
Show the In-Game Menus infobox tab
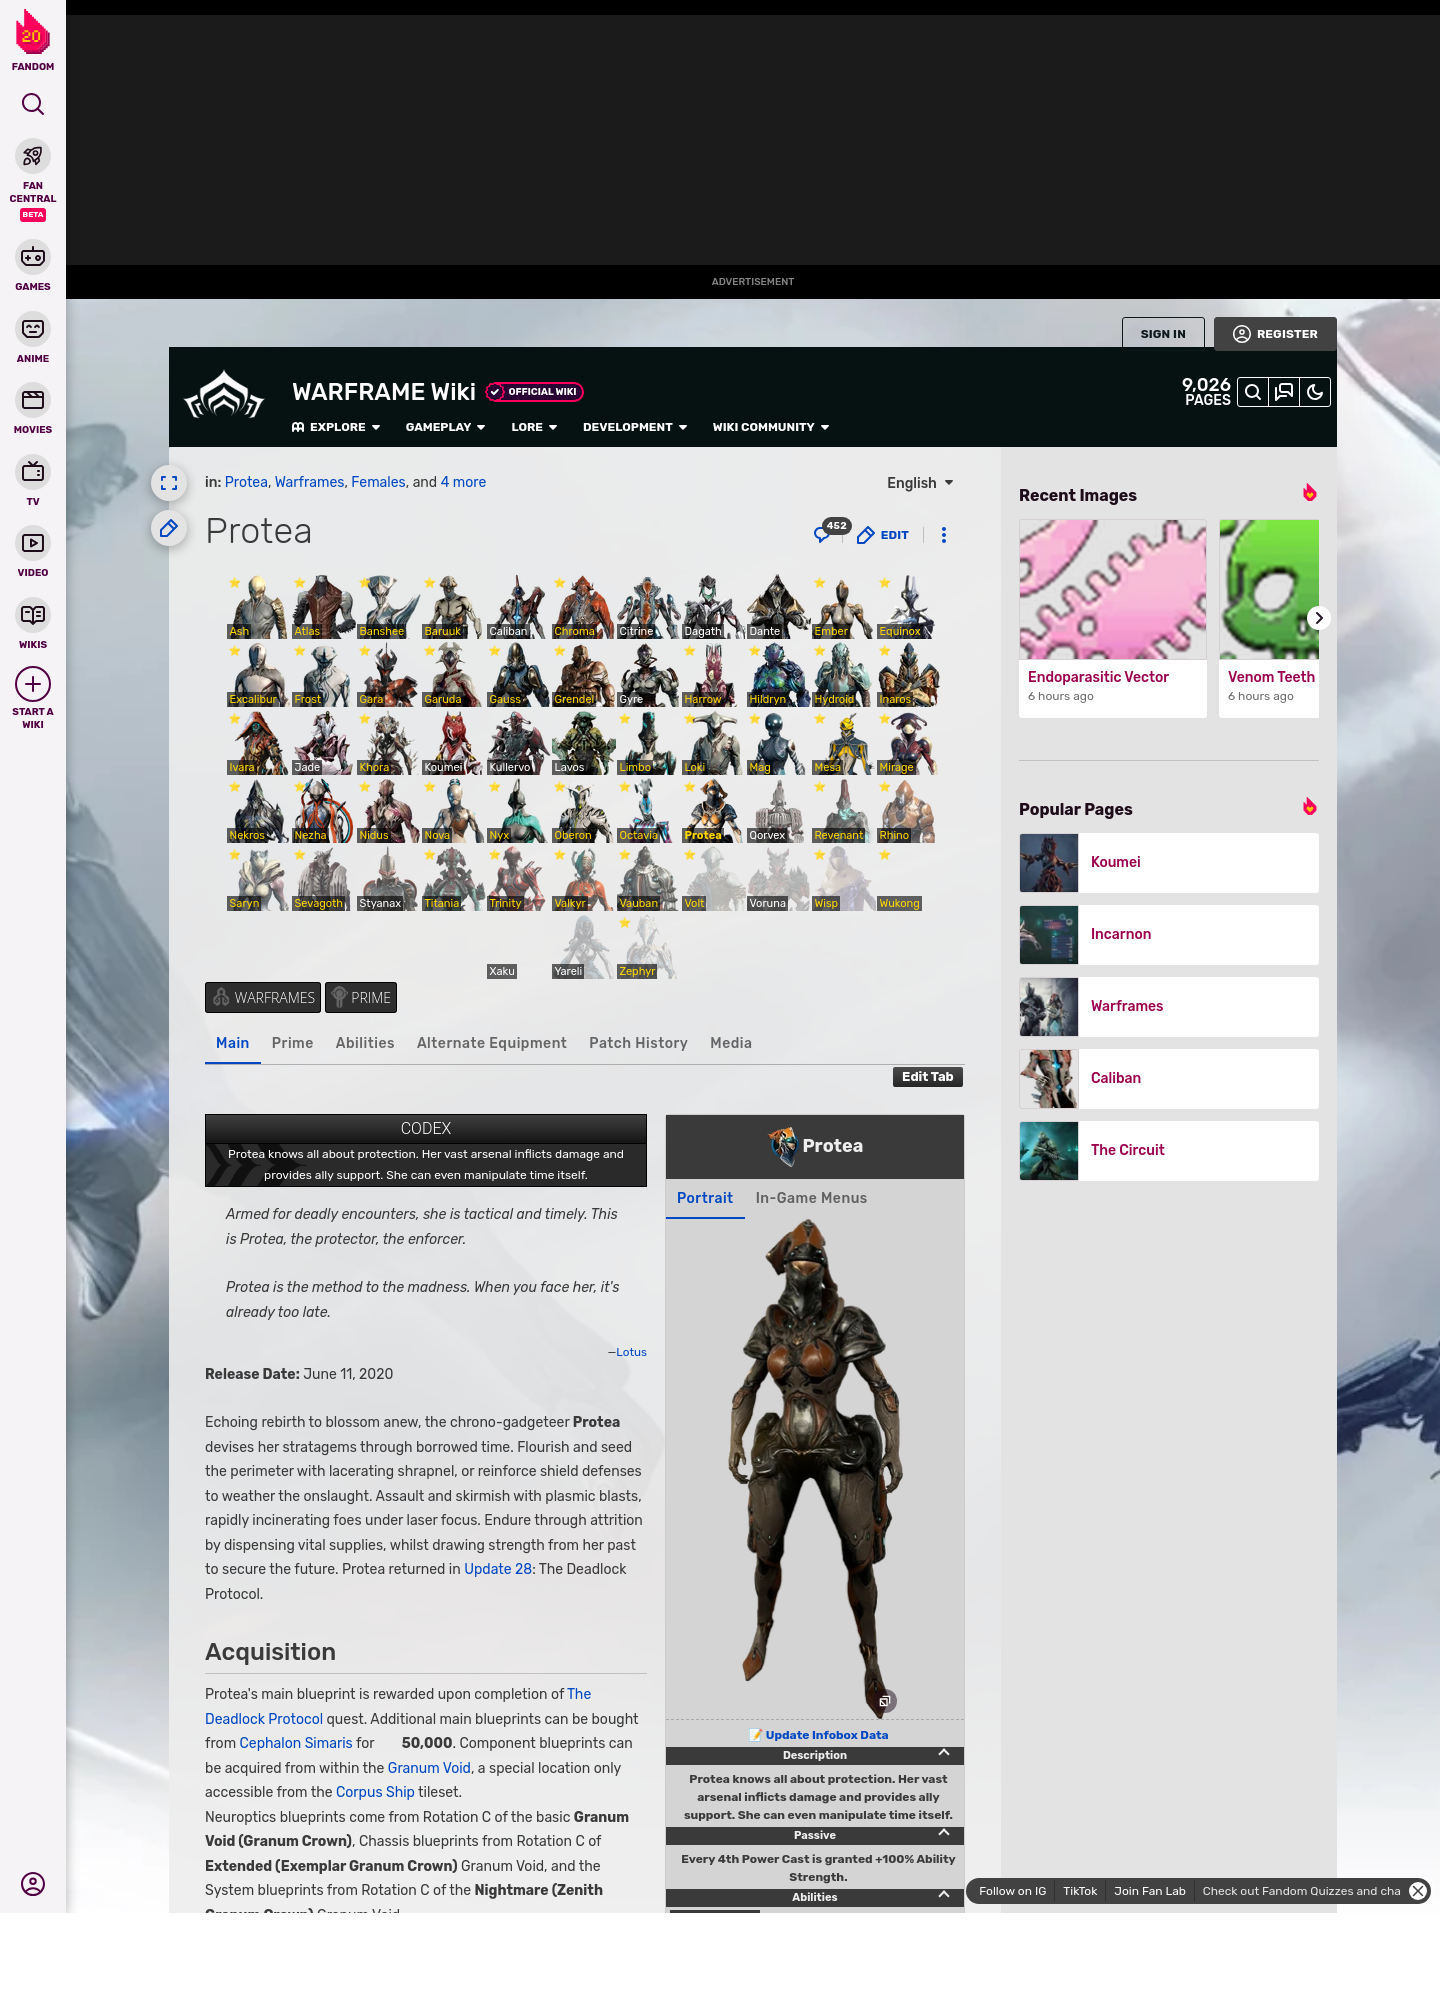pyautogui.click(x=811, y=1198)
